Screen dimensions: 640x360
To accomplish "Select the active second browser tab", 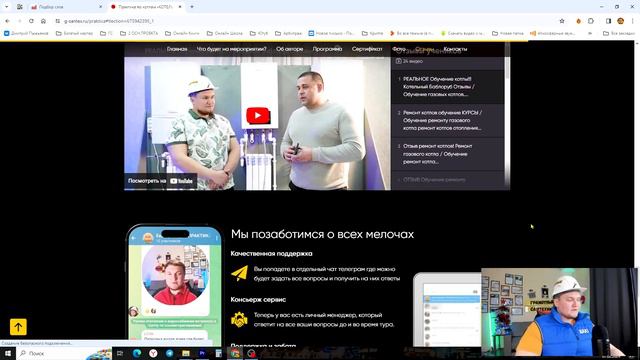I will (146, 7).
